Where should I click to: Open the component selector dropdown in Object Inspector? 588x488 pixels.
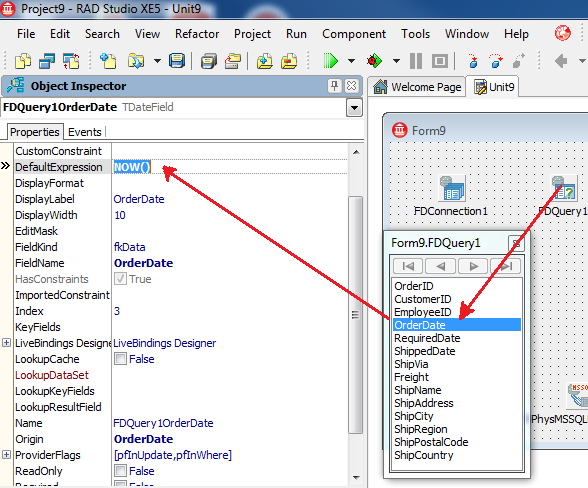pyautogui.click(x=354, y=108)
